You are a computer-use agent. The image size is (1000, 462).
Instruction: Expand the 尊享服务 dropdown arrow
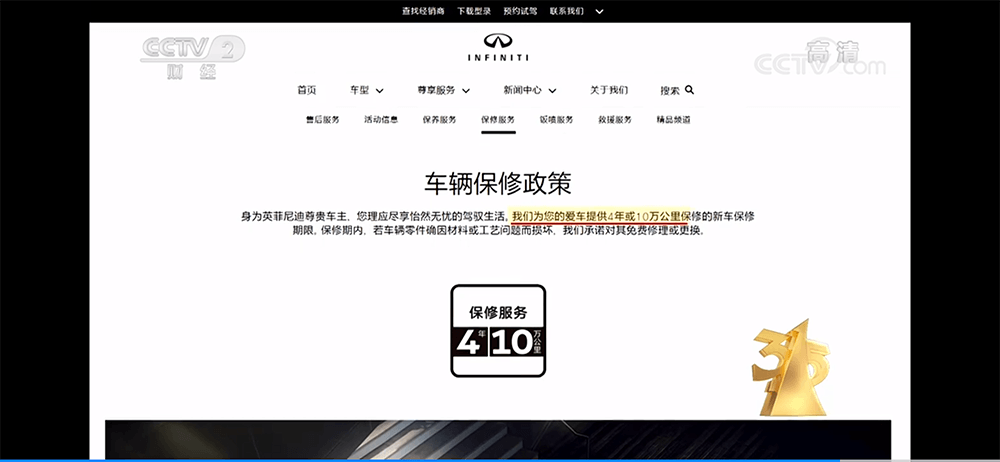(466, 91)
